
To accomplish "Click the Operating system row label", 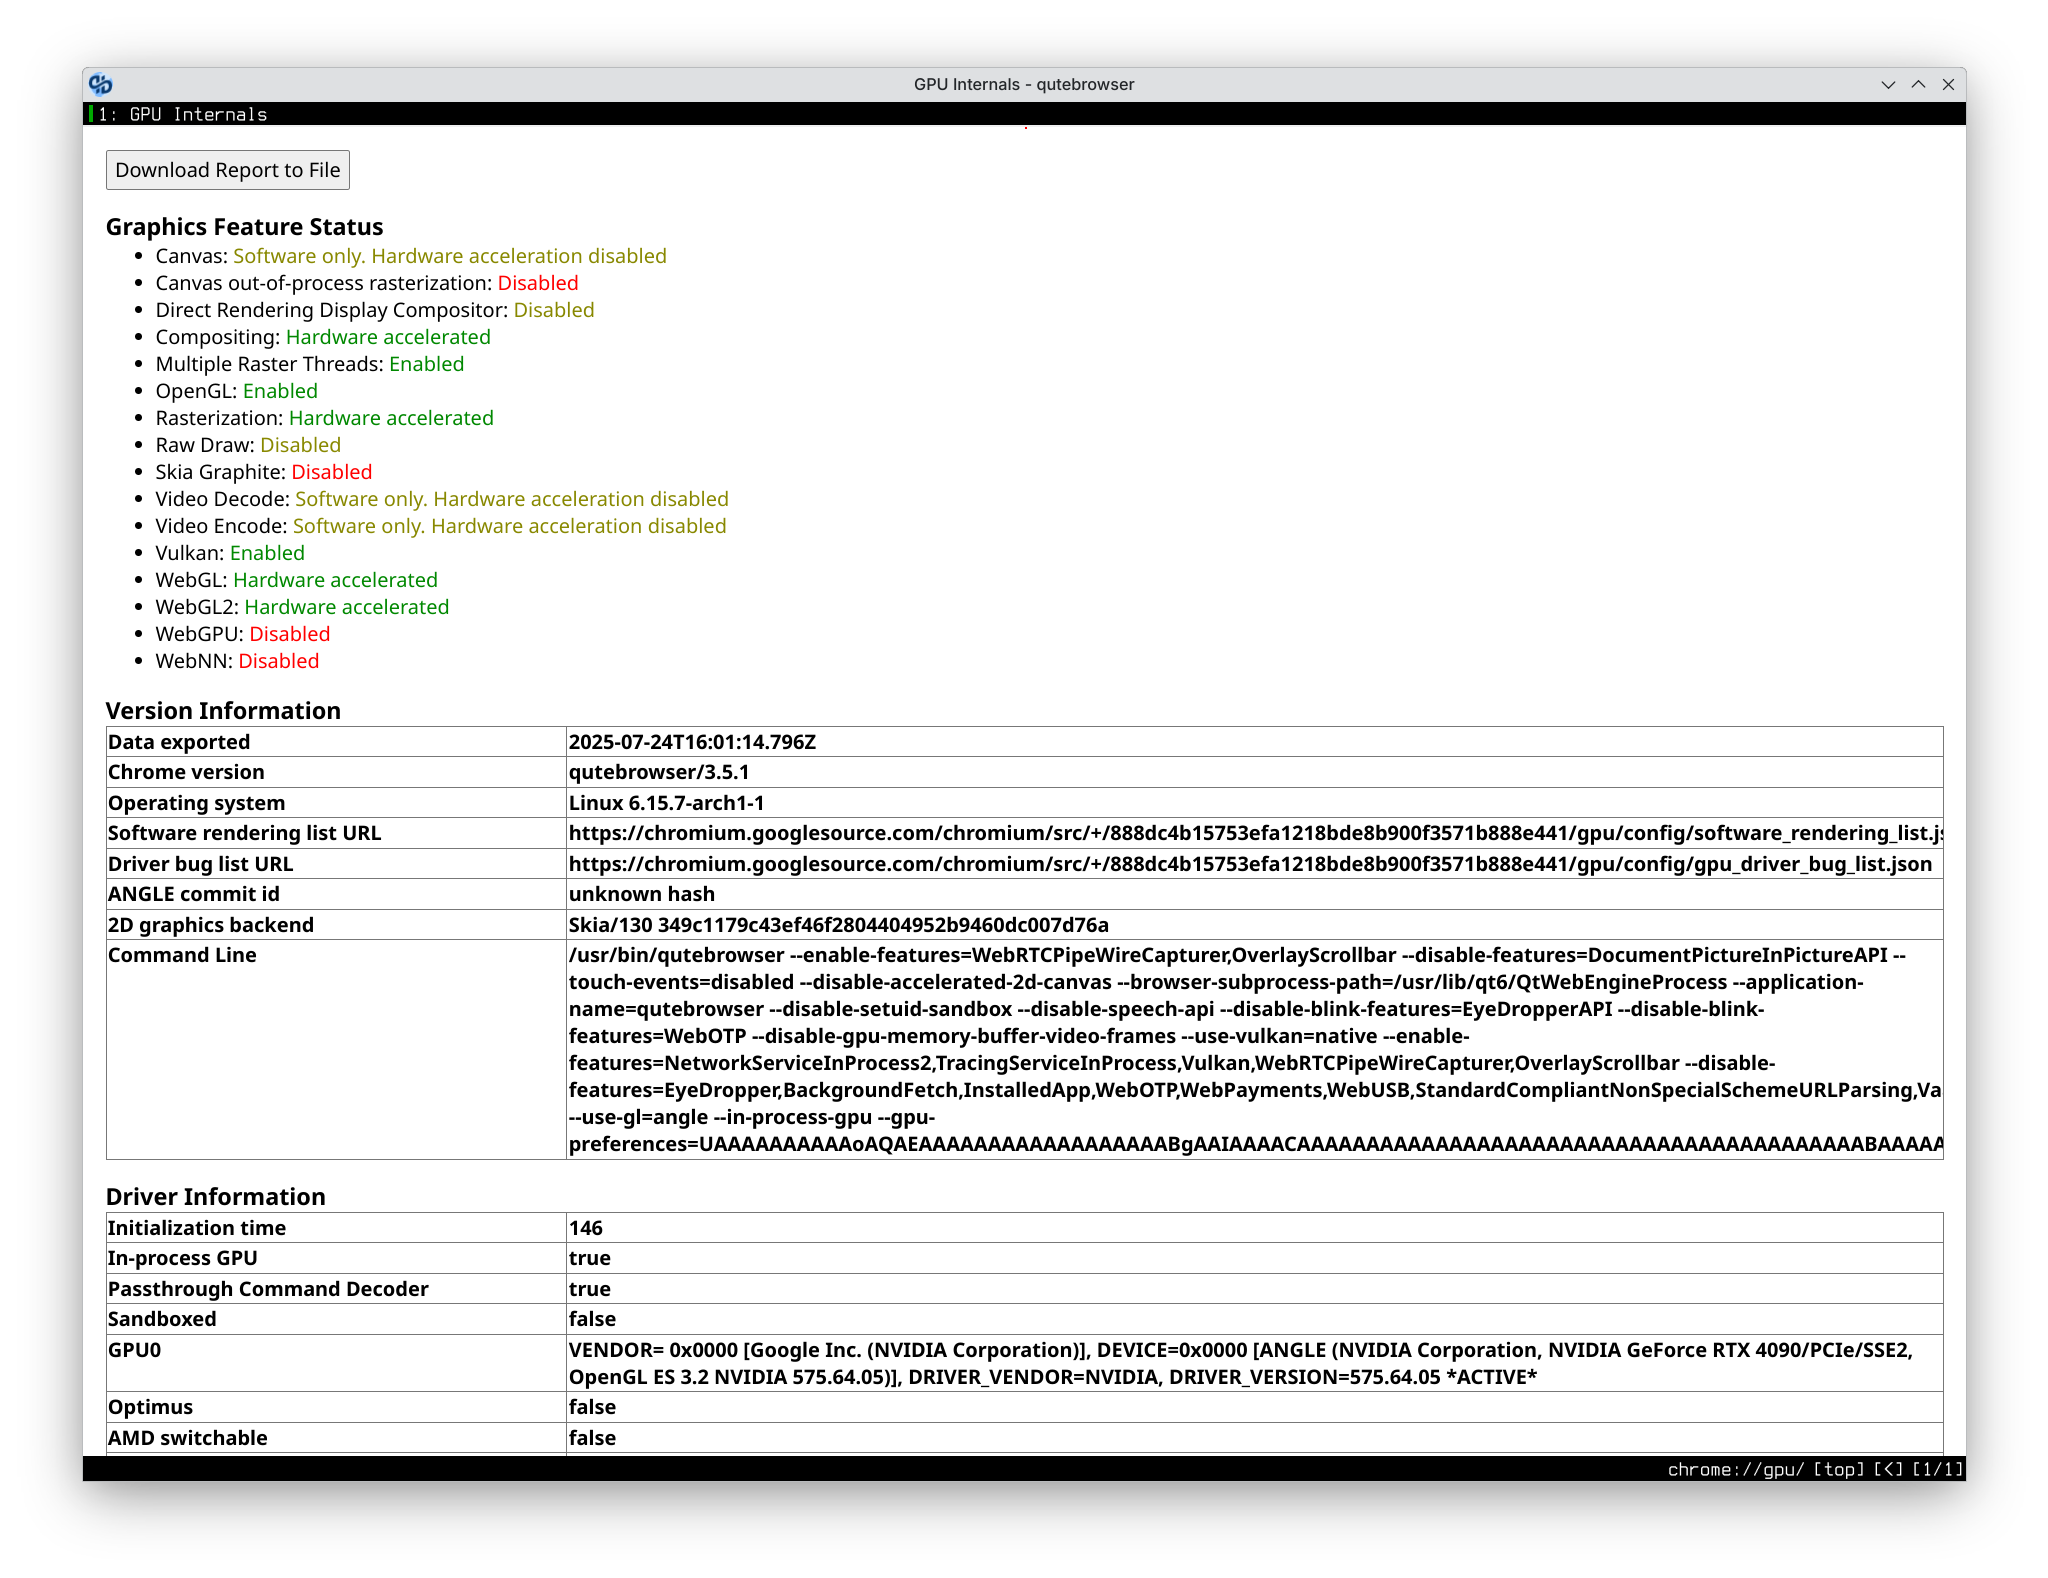I will [x=196, y=803].
